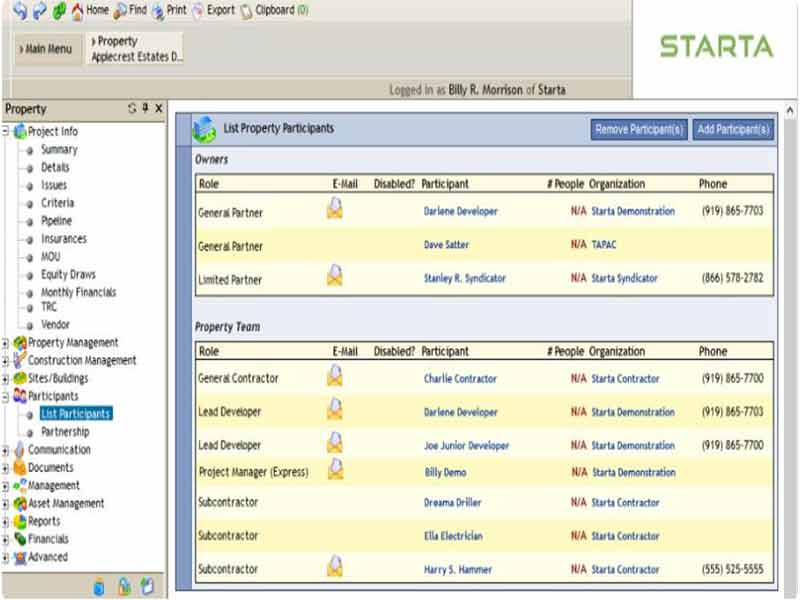Collapse the Participants tree node
This screenshot has width=800, height=600.
click(5, 396)
